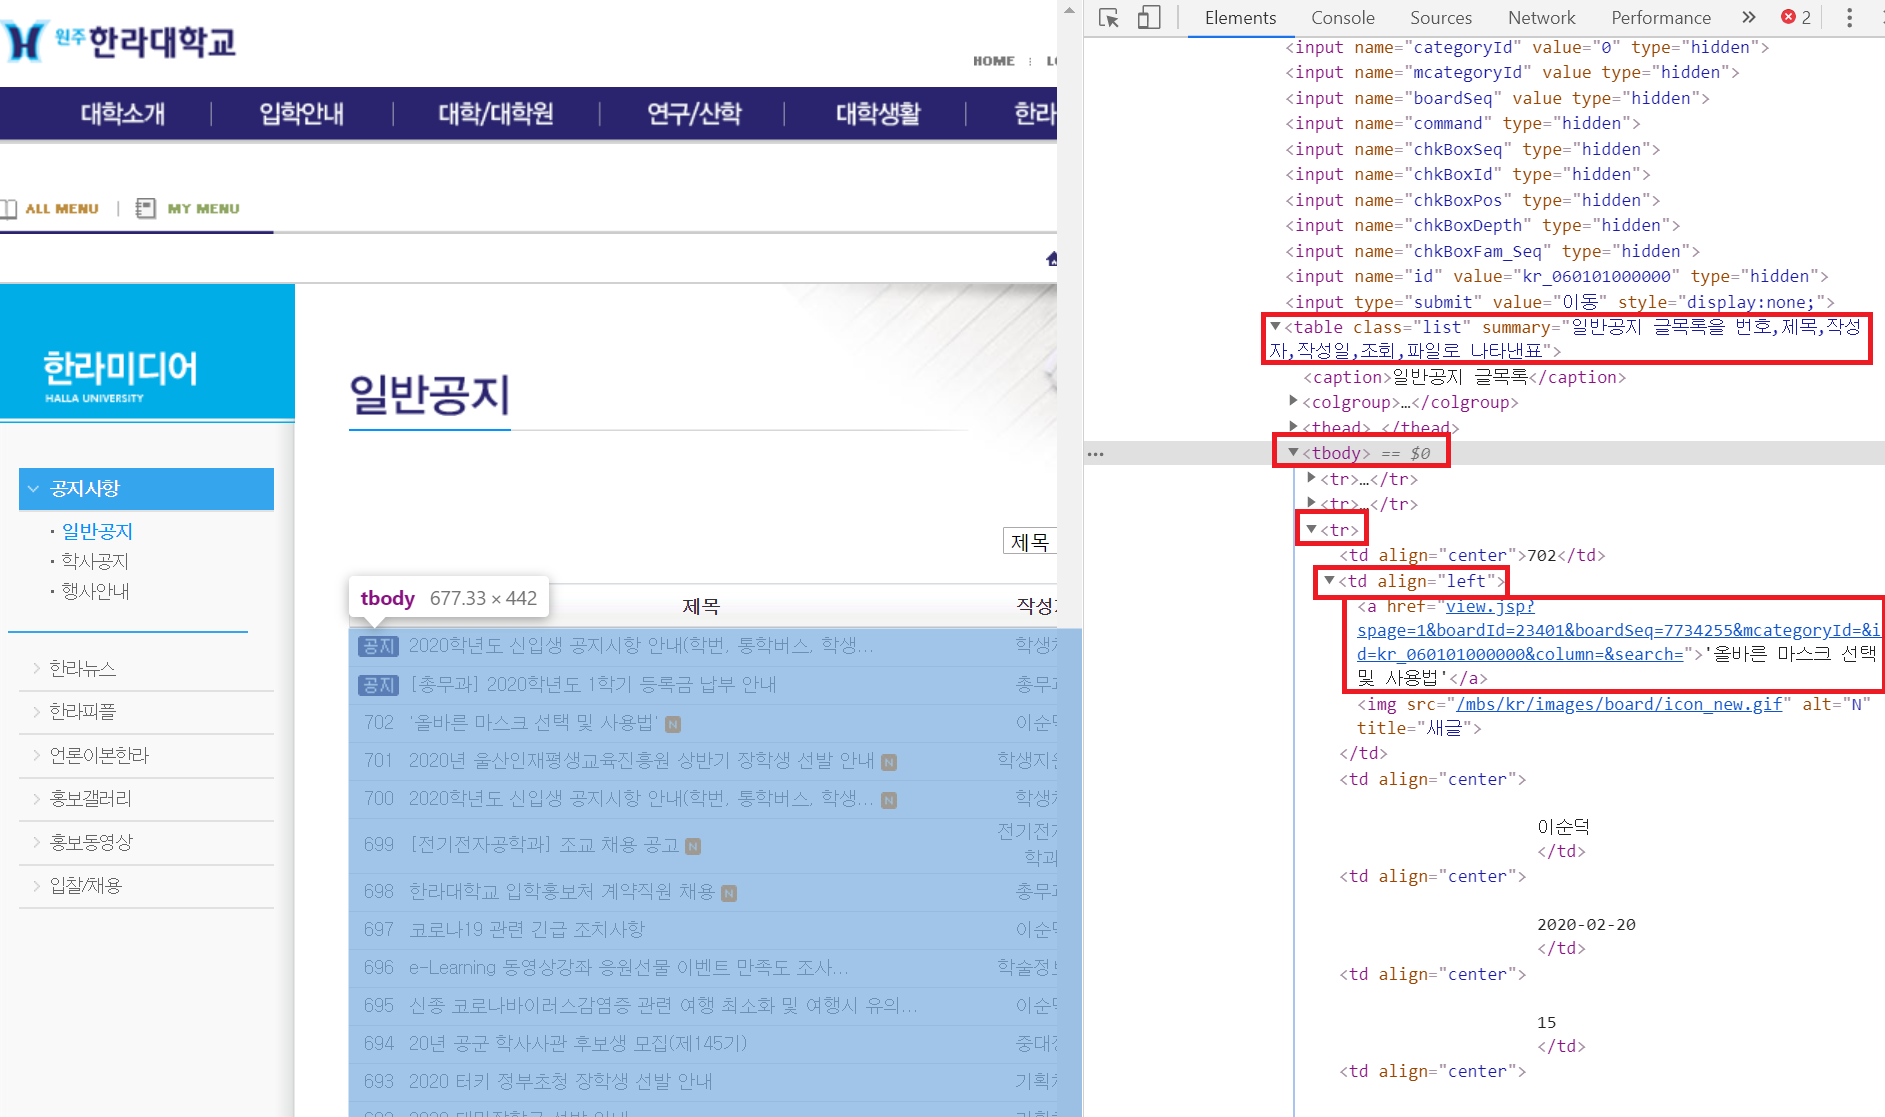Click the view.jsp href link in DevTools
The height and width of the screenshot is (1117, 1885).
pyautogui.click(x=1488, y=606)
